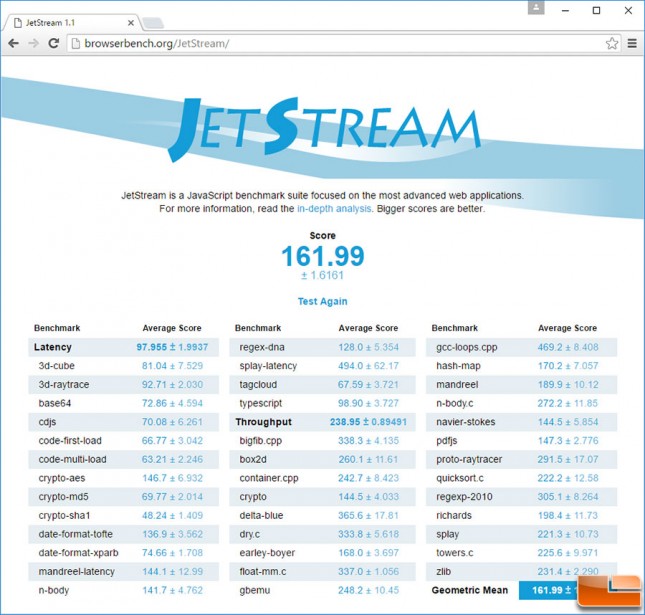
Task: Click the page icon in address bar
Action: [75, 43]
